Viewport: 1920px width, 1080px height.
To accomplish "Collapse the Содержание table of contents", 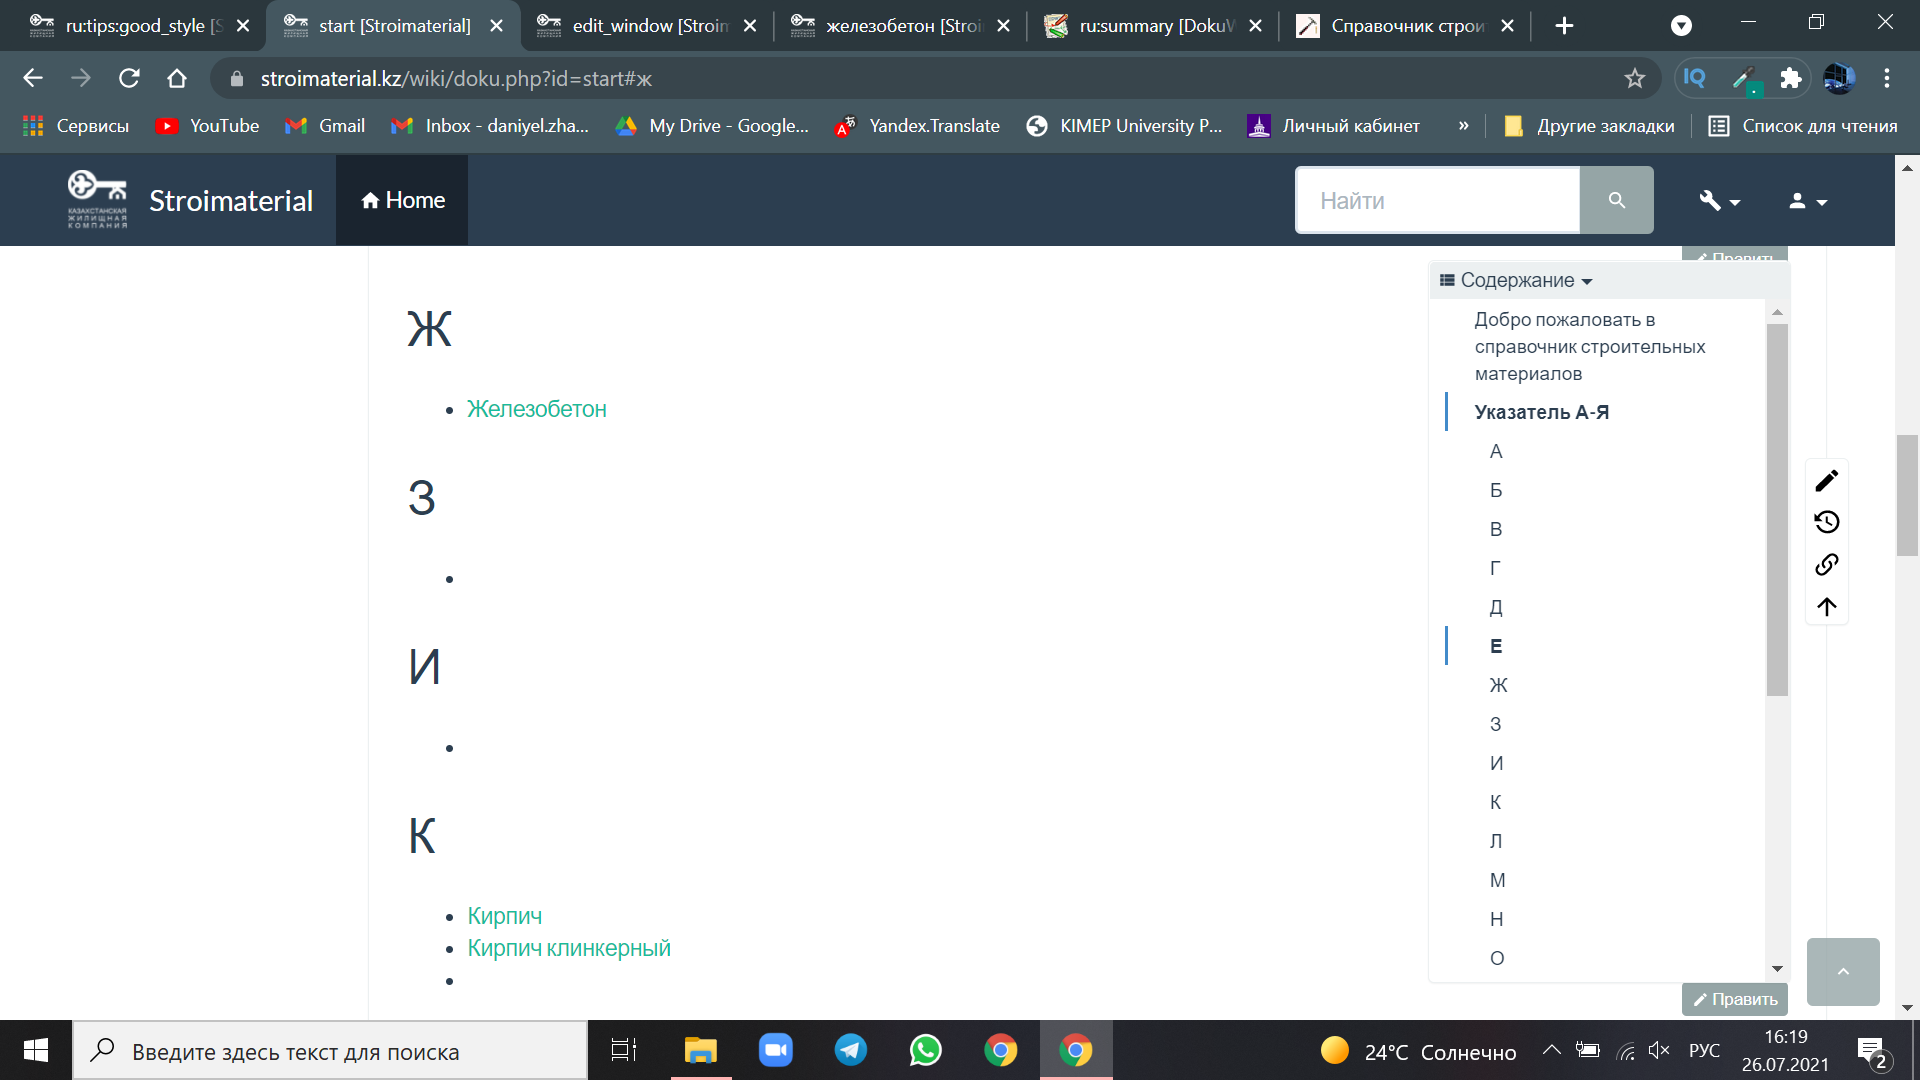I will [x=1517, y=280].
